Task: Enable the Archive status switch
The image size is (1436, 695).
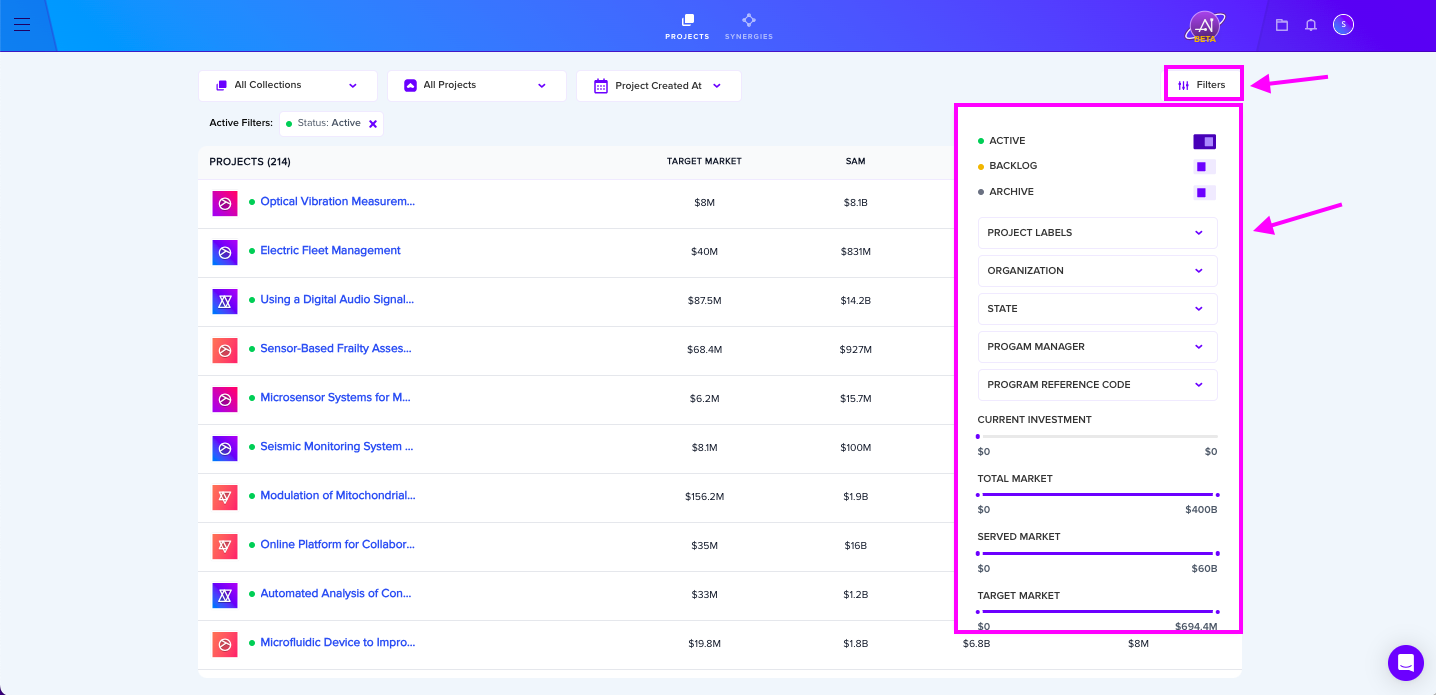Action: 1204,192
